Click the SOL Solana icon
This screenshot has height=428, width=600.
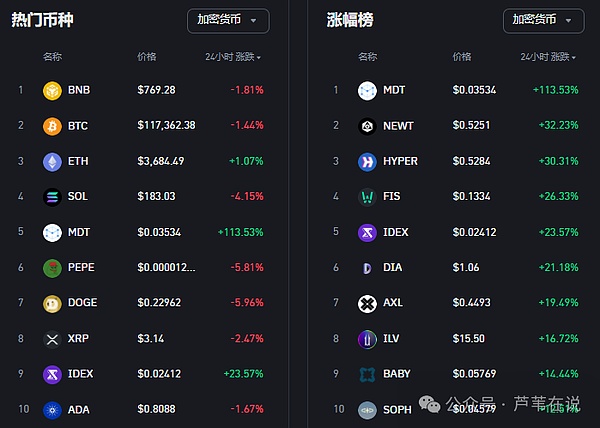(52, 197)
